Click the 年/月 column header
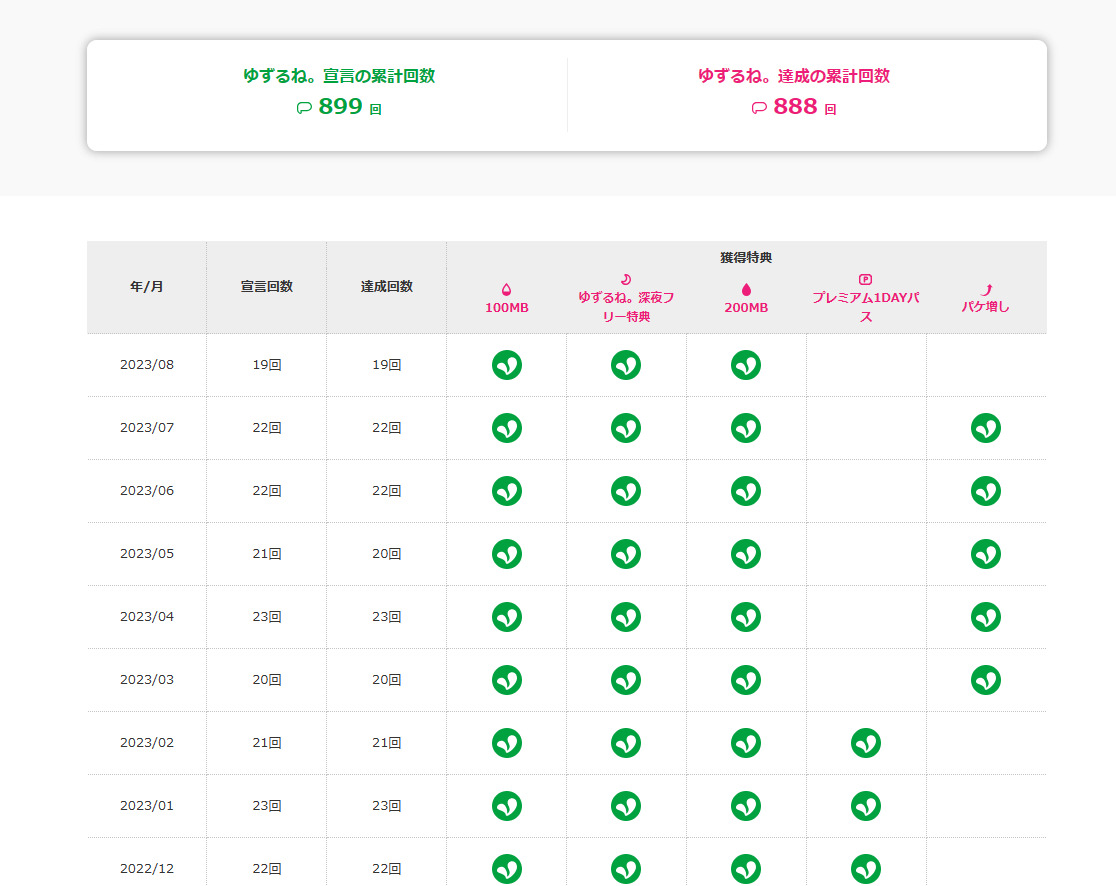 point(147,287)
